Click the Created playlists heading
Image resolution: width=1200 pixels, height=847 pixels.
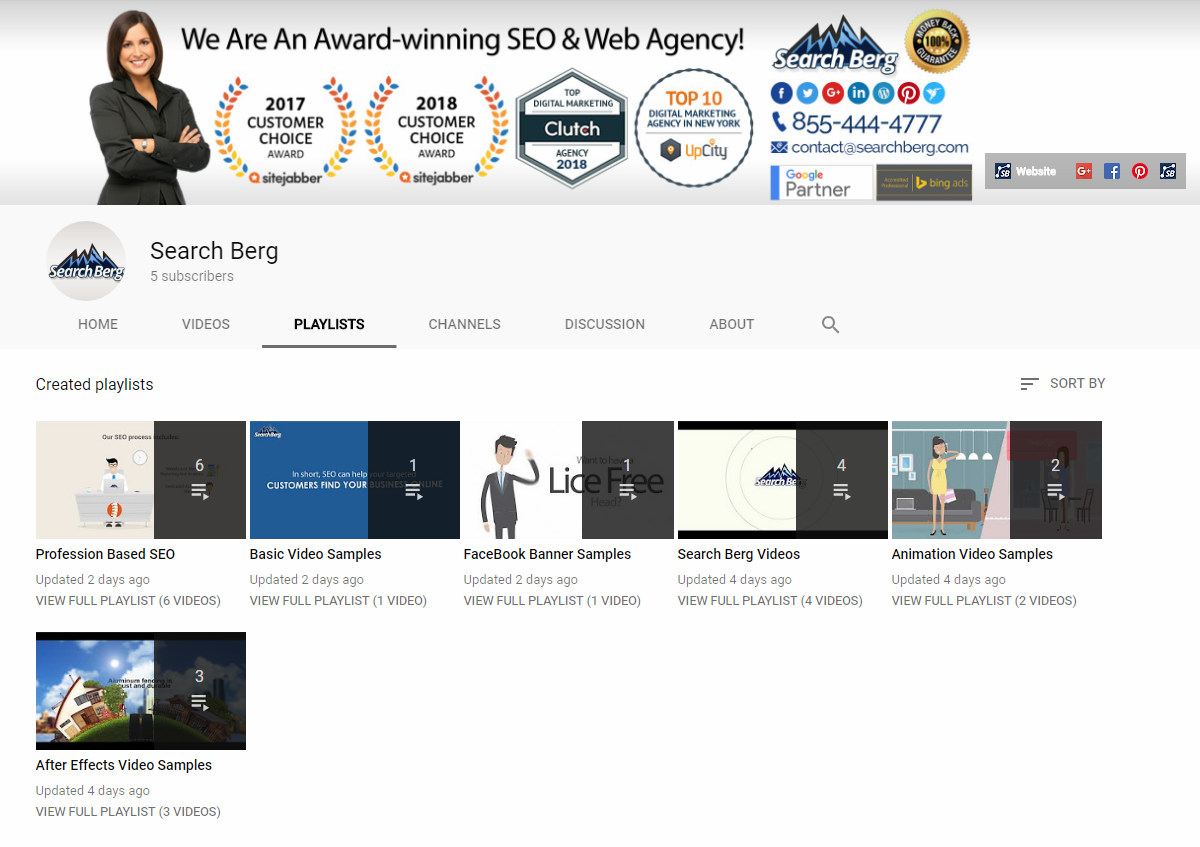[95, 385]
